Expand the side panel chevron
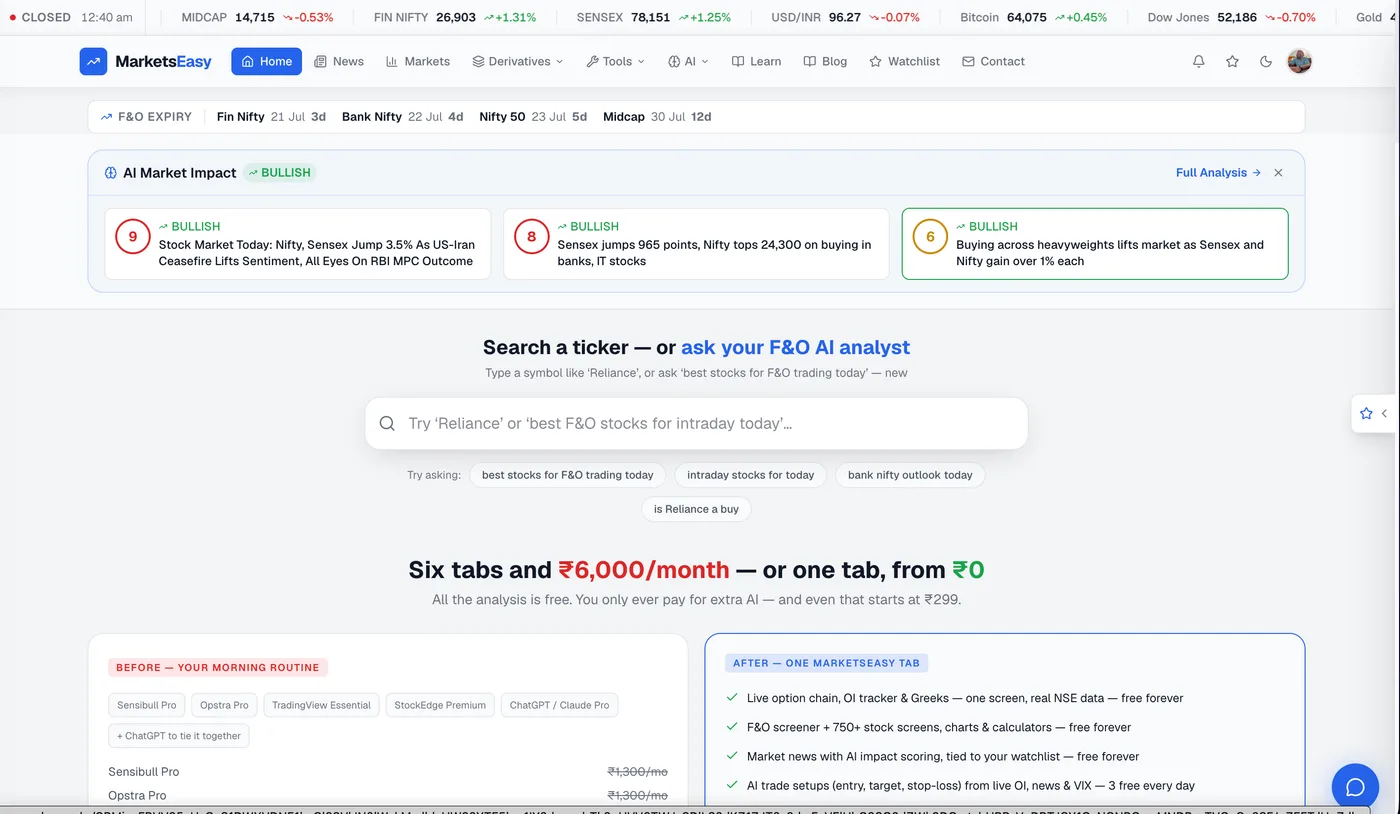Viewport: 1400px width, 814px height. 1385,413
